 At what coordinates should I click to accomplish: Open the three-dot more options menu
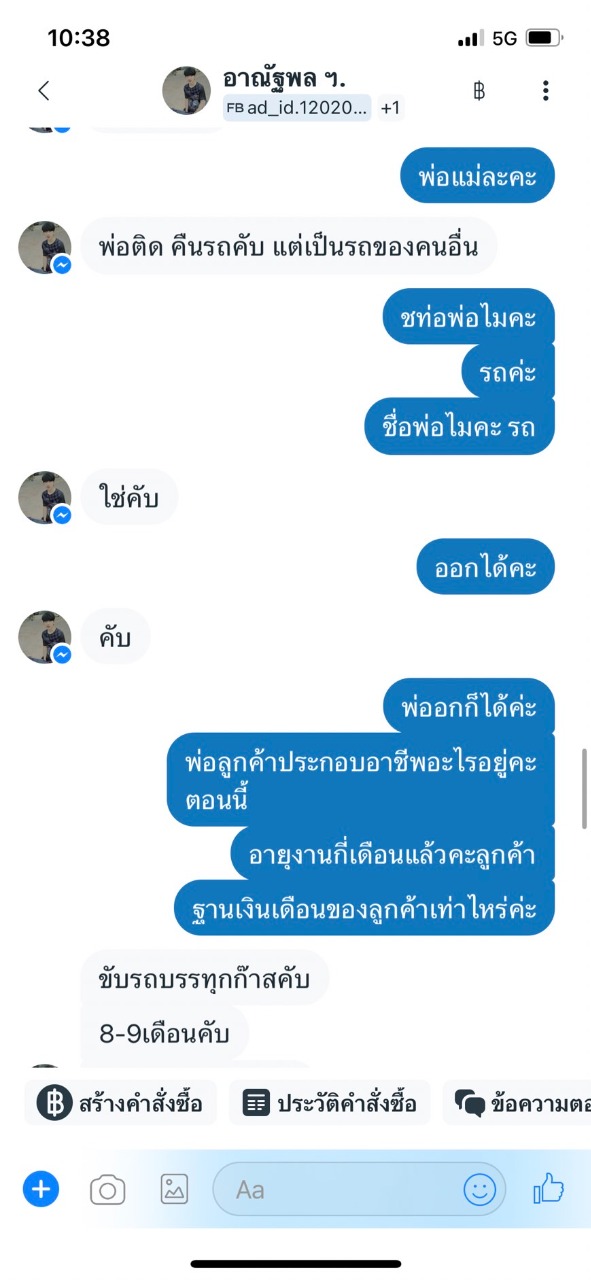tap(545, 91)
